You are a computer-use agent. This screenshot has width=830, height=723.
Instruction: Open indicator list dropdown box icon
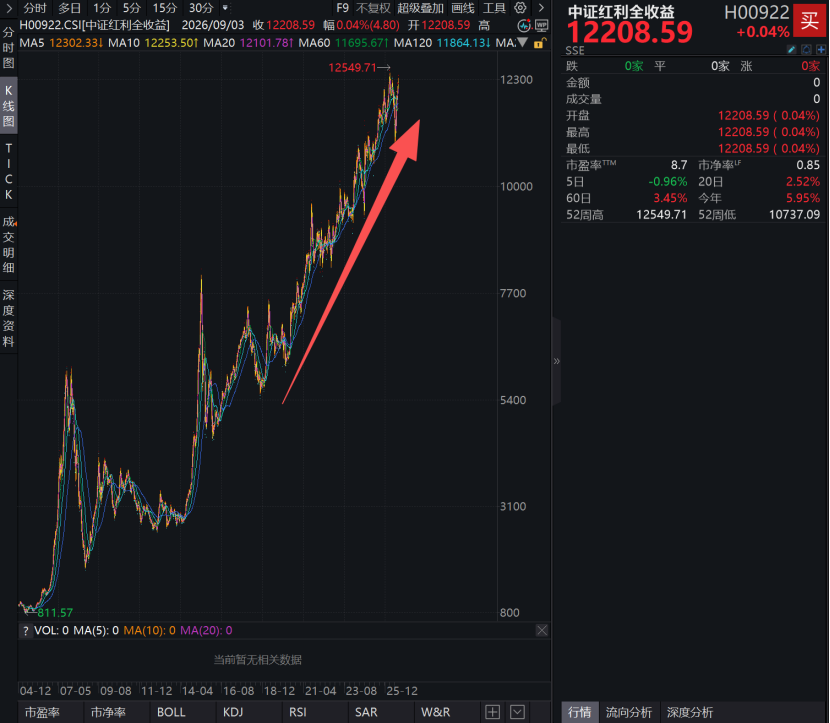coord(517,712)
